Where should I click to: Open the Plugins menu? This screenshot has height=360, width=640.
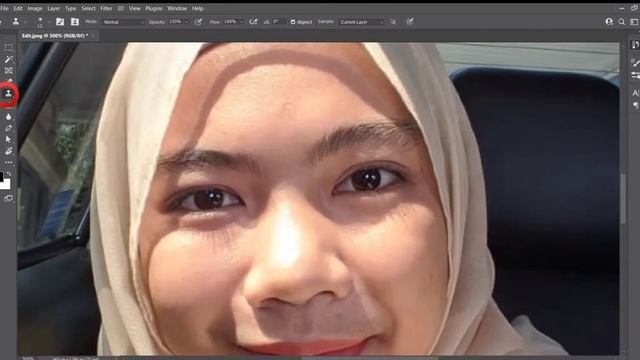(x=154, y=8)
